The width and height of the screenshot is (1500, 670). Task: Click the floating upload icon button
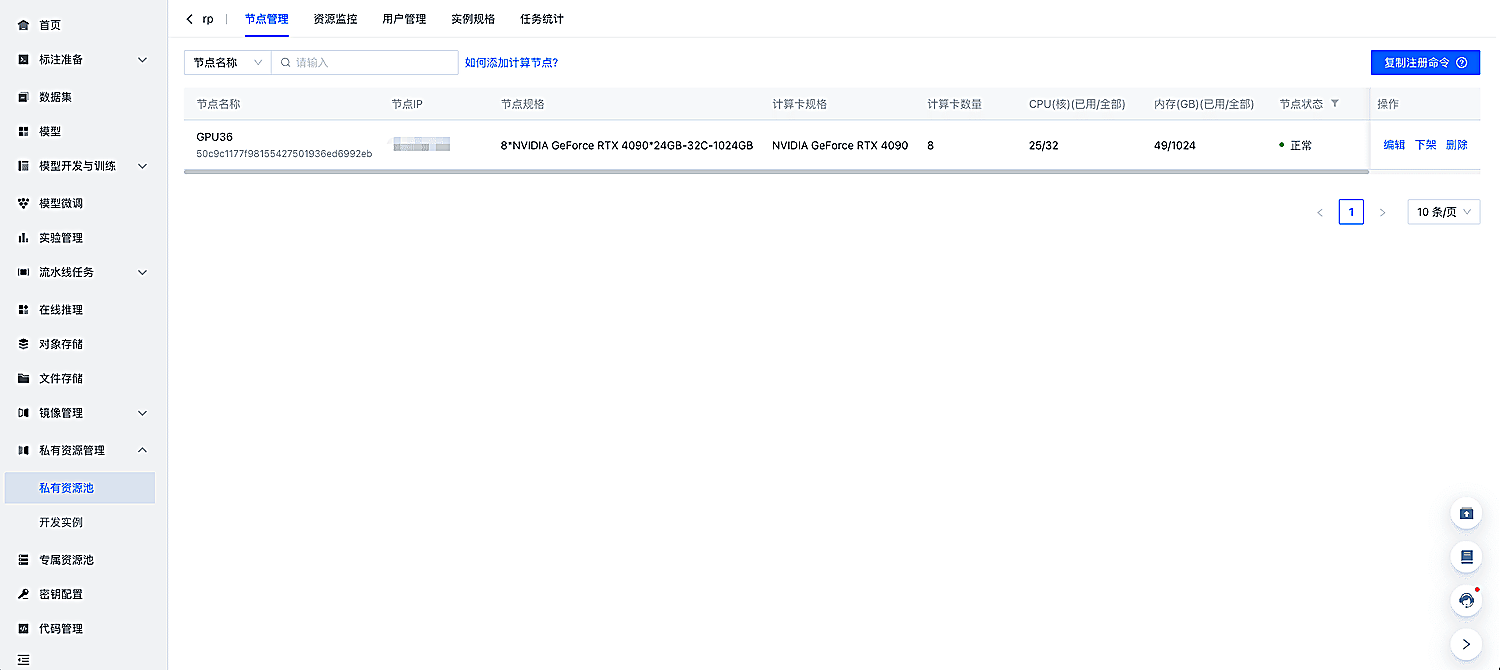coord(1466,513)
